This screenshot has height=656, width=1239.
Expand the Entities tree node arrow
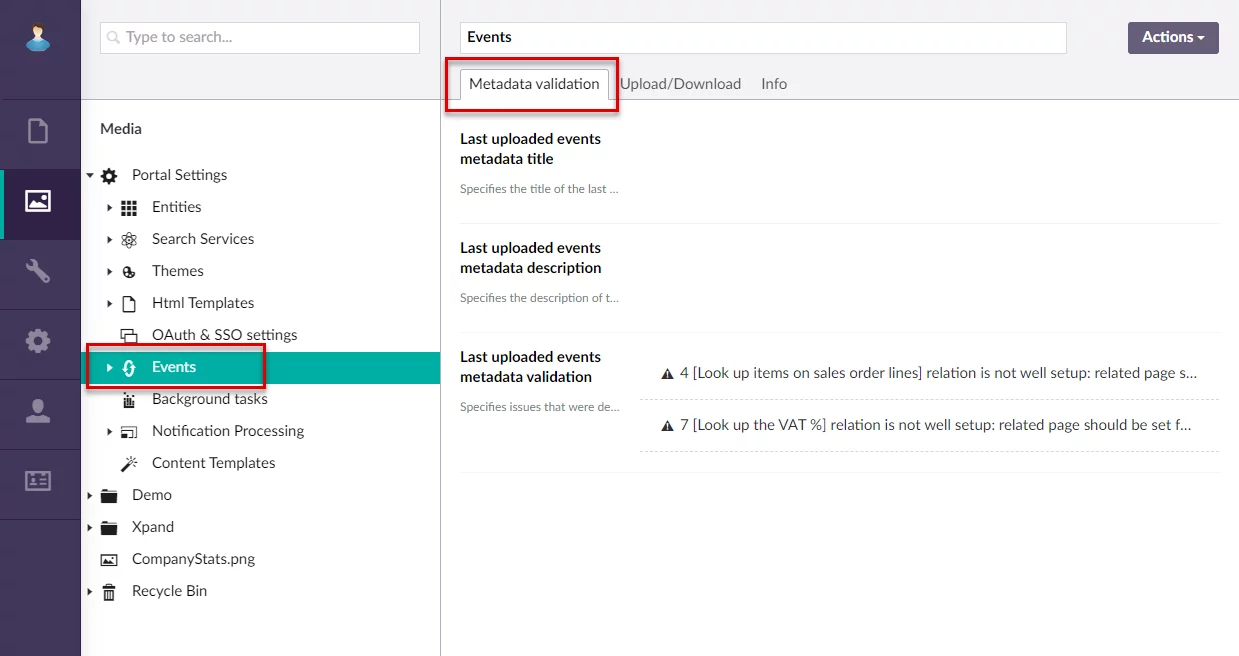109,208
